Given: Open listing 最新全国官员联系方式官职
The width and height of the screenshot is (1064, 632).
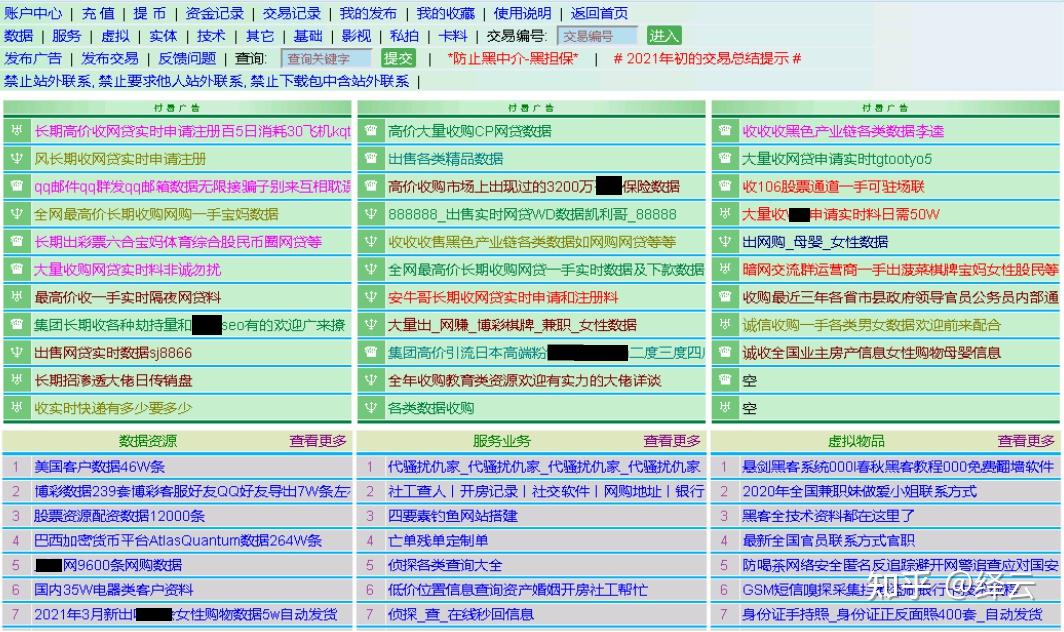Looking at the screenshot, I should [x=828, y=540].
